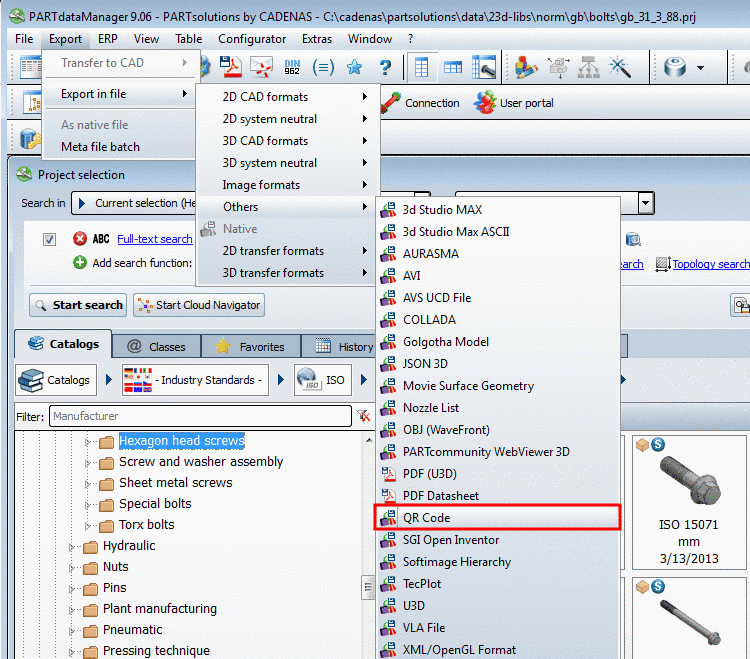
Task: Click green plus Add search function icon
Action: click(x=80, y=263)
